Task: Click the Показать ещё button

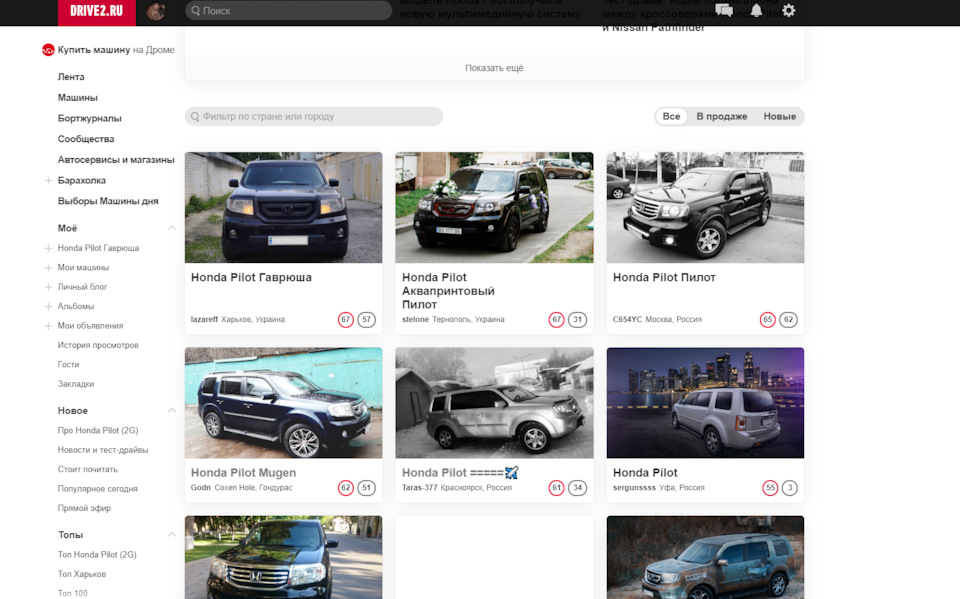Action: tap(494, 68)
